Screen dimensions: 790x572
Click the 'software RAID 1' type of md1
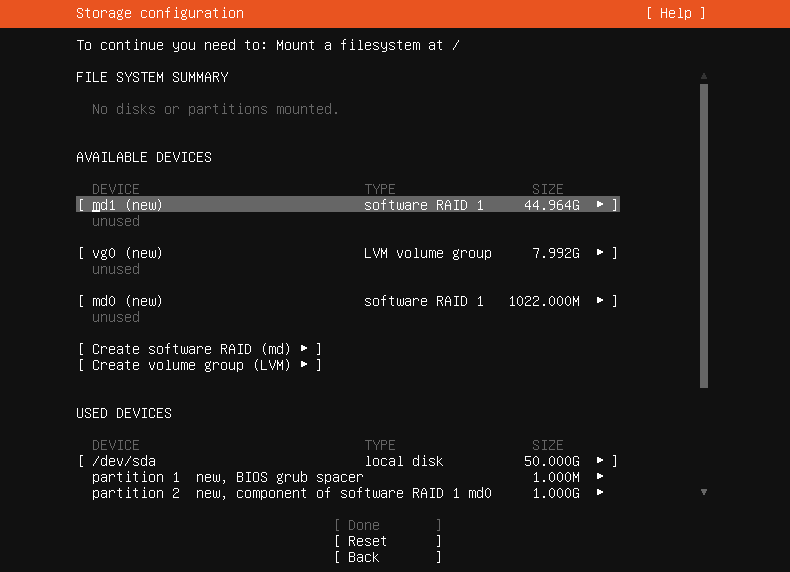[424, 205]
